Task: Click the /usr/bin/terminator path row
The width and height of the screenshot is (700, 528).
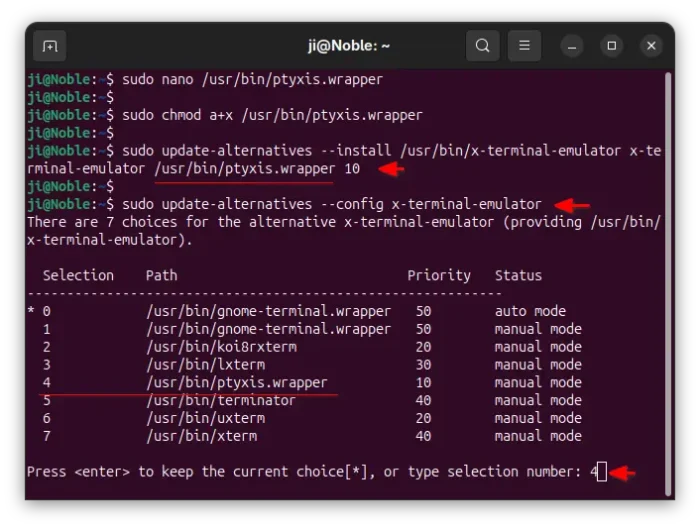Action: [221, 400]
